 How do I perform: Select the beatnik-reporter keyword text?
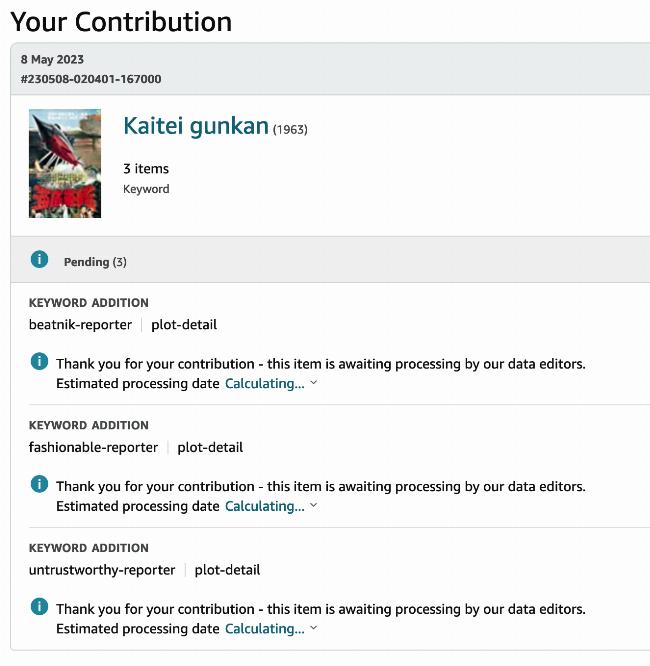80,325
